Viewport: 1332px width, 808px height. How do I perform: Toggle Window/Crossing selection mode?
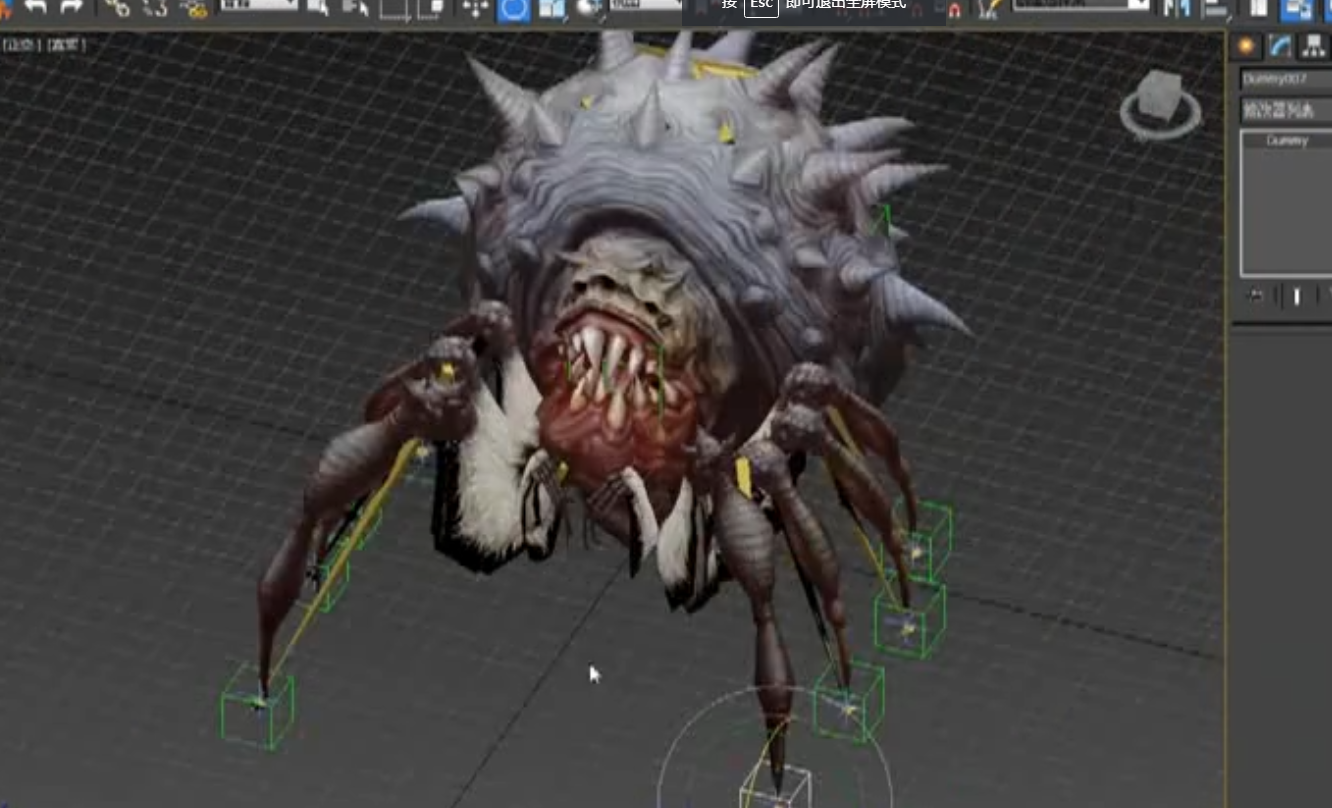[x=432, y=9]
